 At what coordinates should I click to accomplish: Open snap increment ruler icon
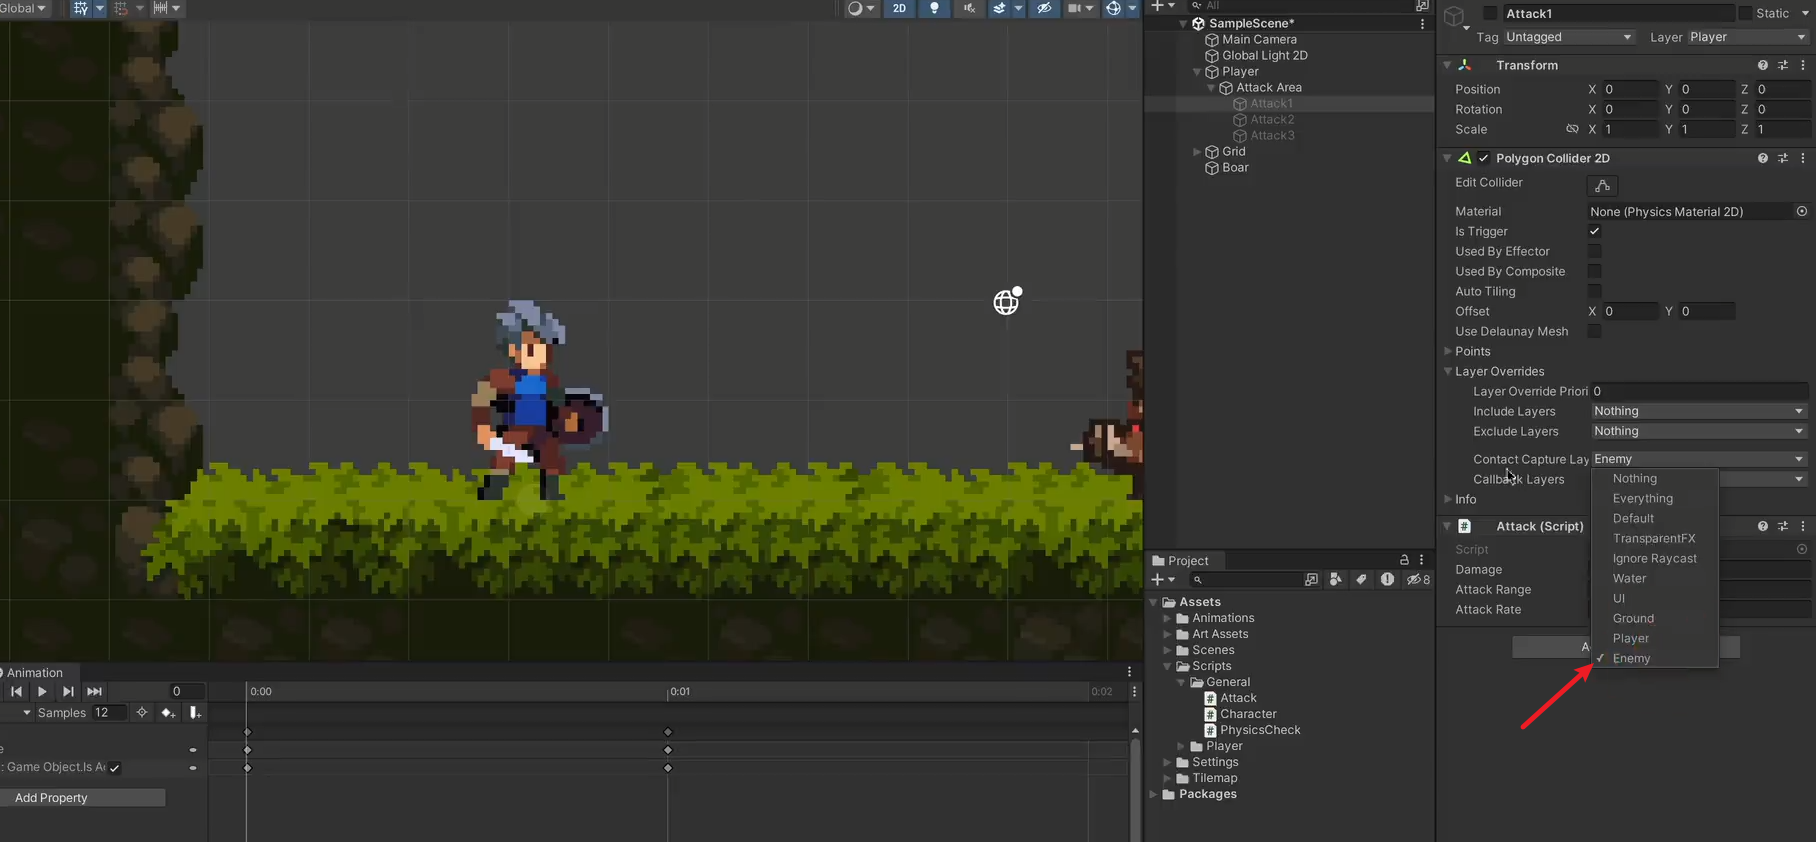(x=160, y=8)
